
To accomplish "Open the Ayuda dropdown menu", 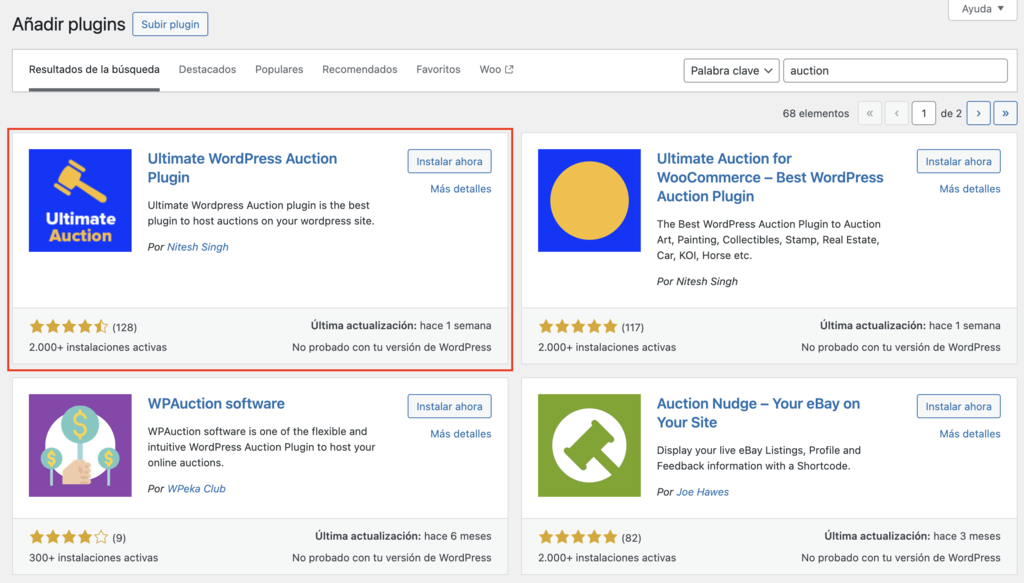I will pos(981,9).
